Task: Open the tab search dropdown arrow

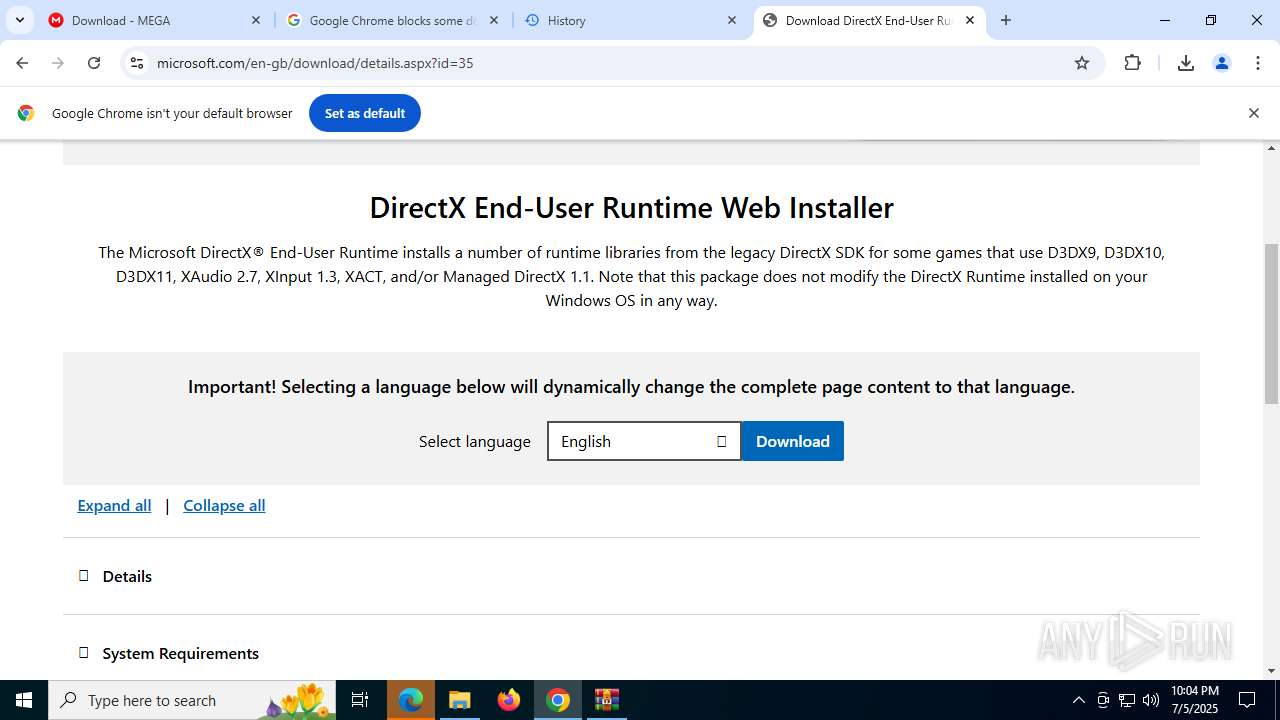Action: [20, 20]
